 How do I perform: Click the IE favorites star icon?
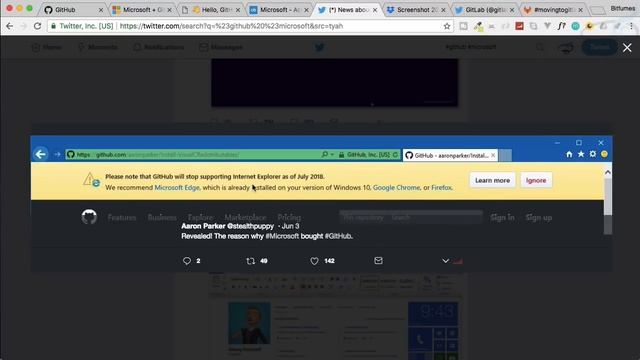pyautogui.click(x=581, y=154)
